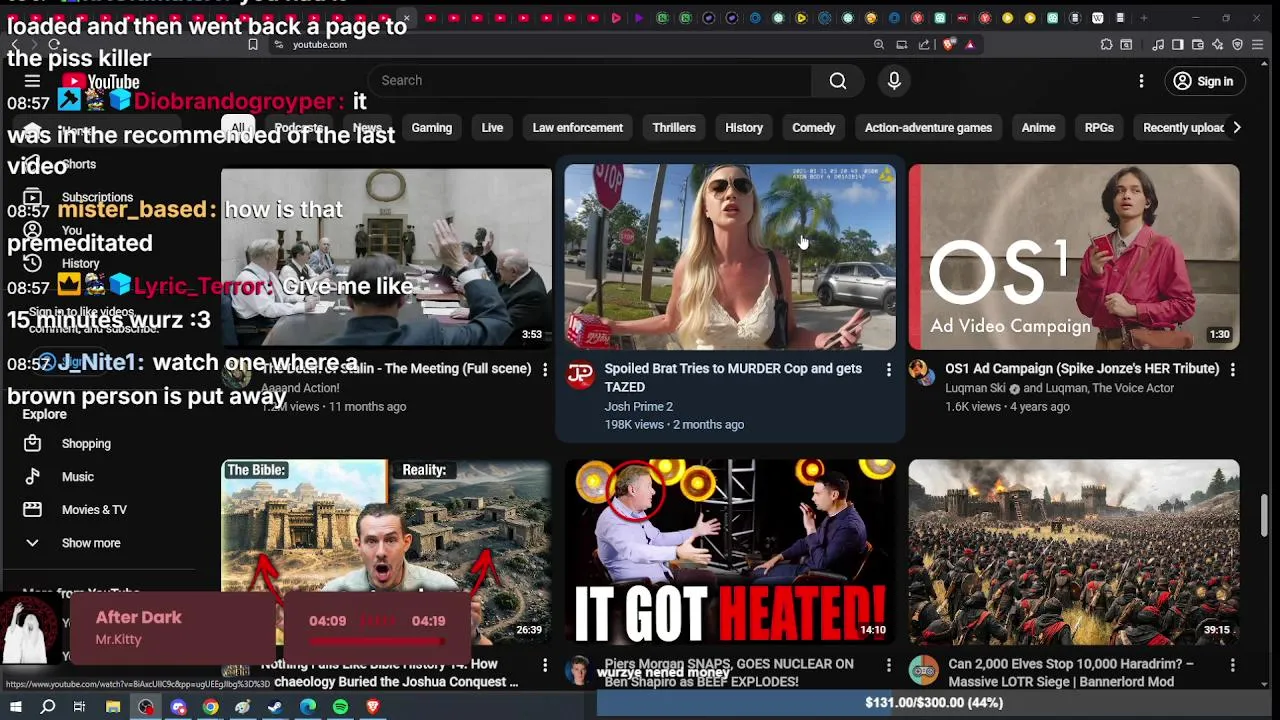Open a new browser tab with plus
The height and width of the screenshot is (720, 1280).
coord(1144,18)
